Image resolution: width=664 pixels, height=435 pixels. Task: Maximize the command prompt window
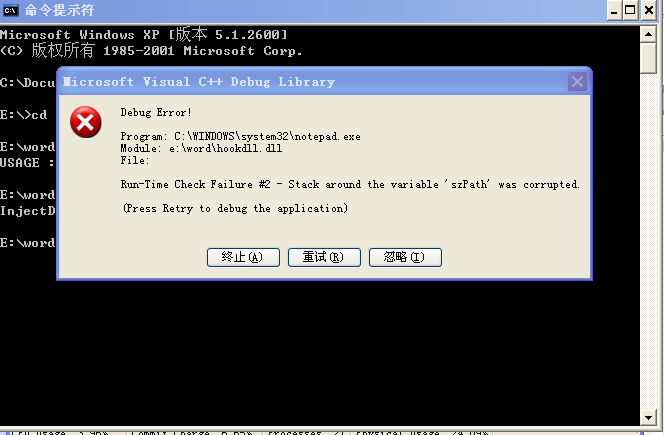coord(630,10)
